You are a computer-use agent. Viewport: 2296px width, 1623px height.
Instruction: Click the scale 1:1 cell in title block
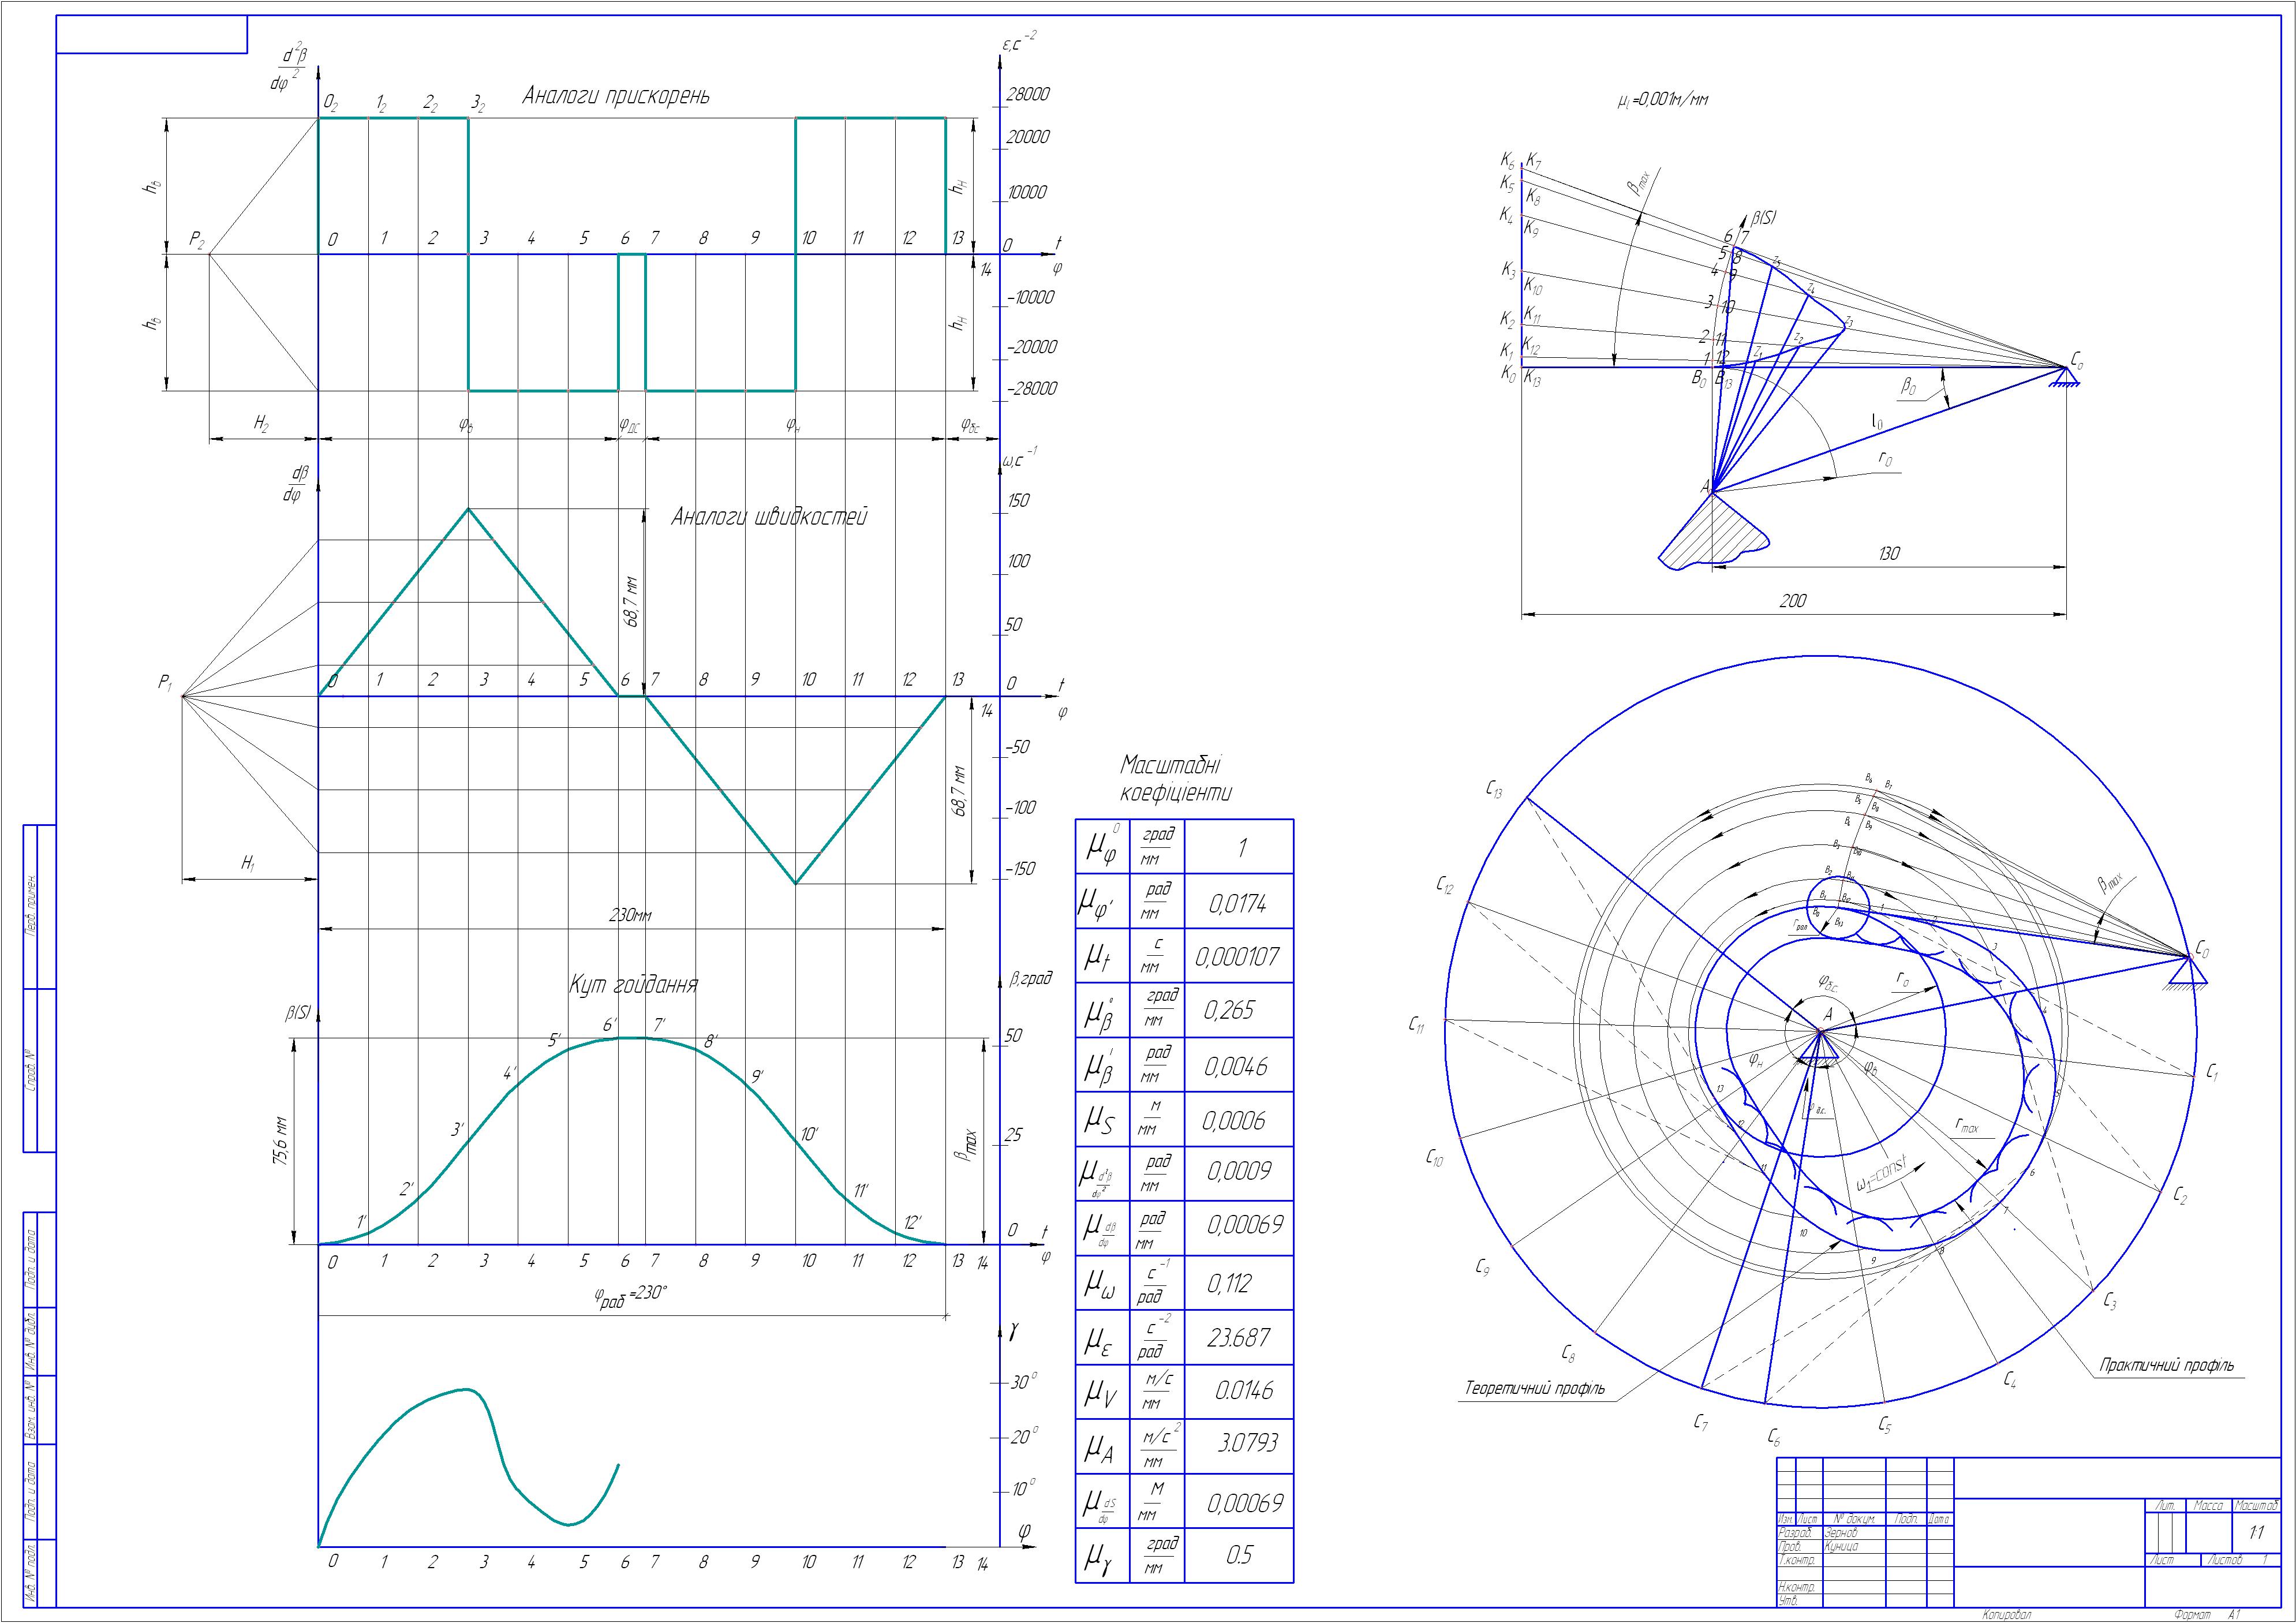[x=2256, y=1532]
